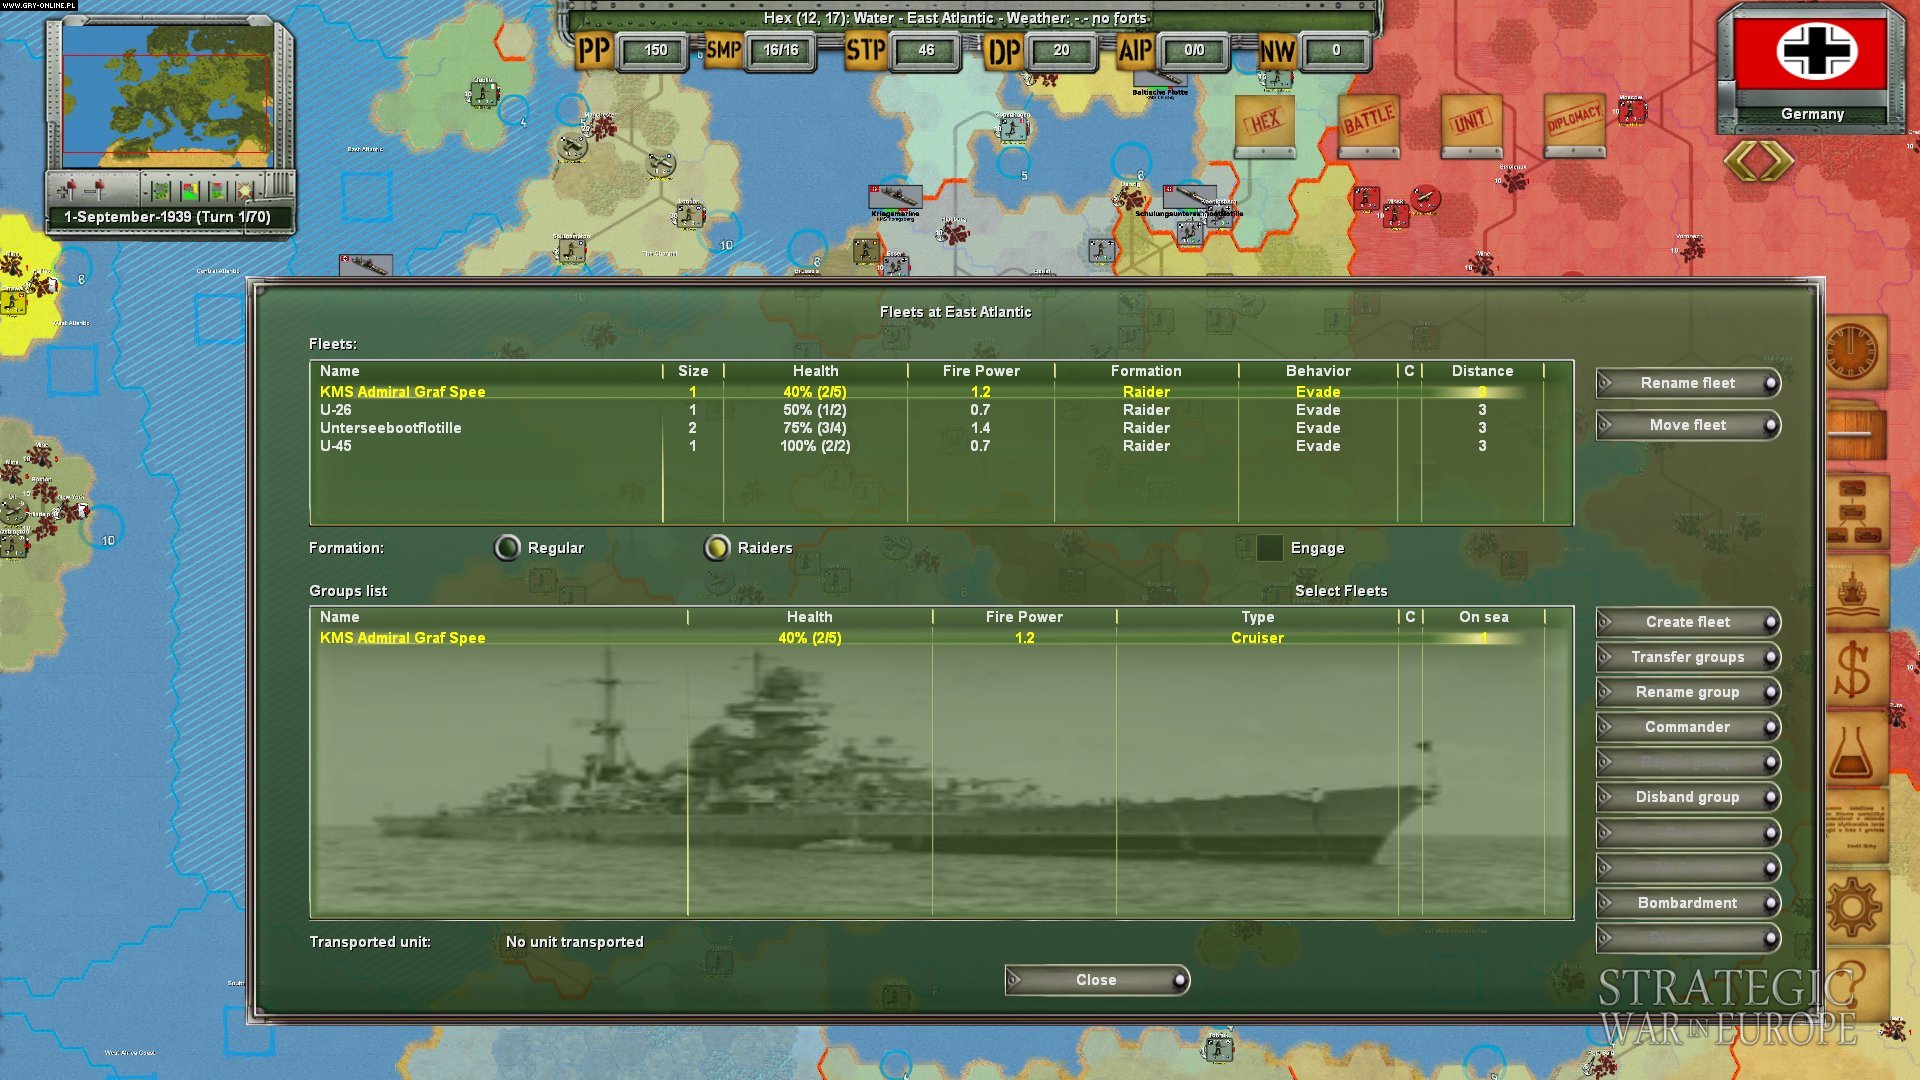Close the Fleets at East Atlantic dialog
The image size is (1920, 1080).
click(1097, 980)
